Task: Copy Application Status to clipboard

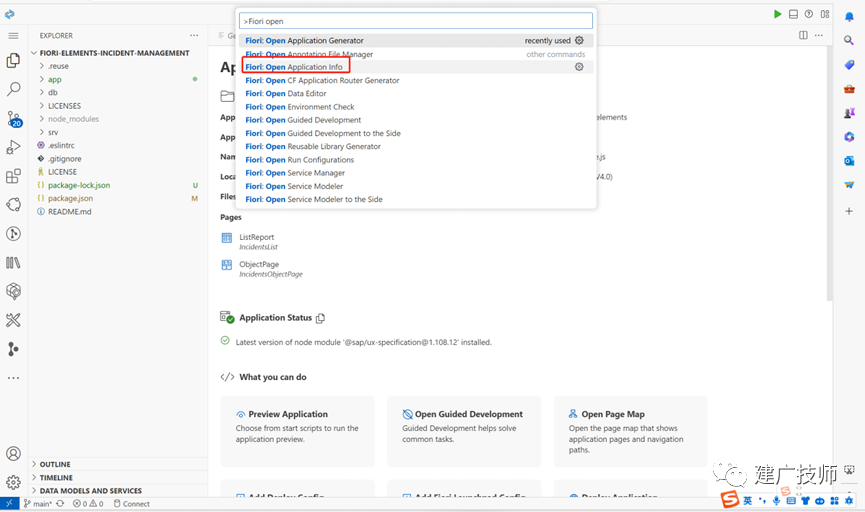Action: [321, 318]
